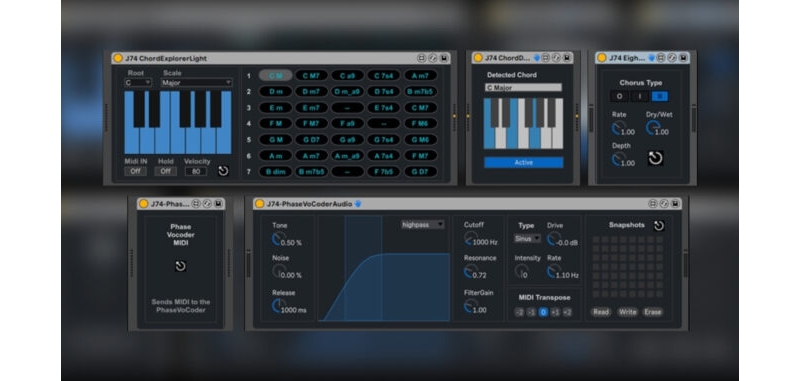
Task: Click the Detected Chord field showing C Major
Action: (523, 88)
